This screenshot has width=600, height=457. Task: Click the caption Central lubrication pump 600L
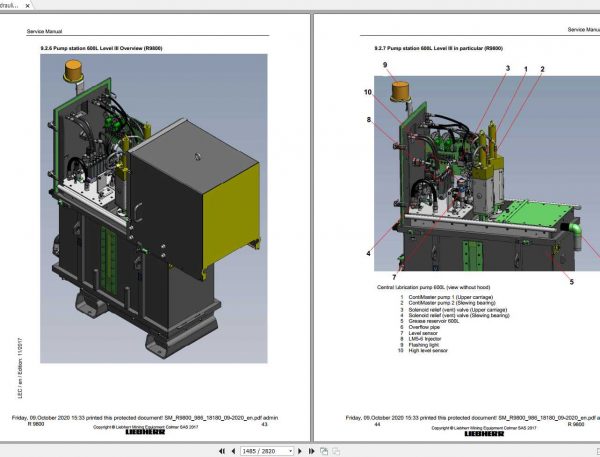[434, 287]
